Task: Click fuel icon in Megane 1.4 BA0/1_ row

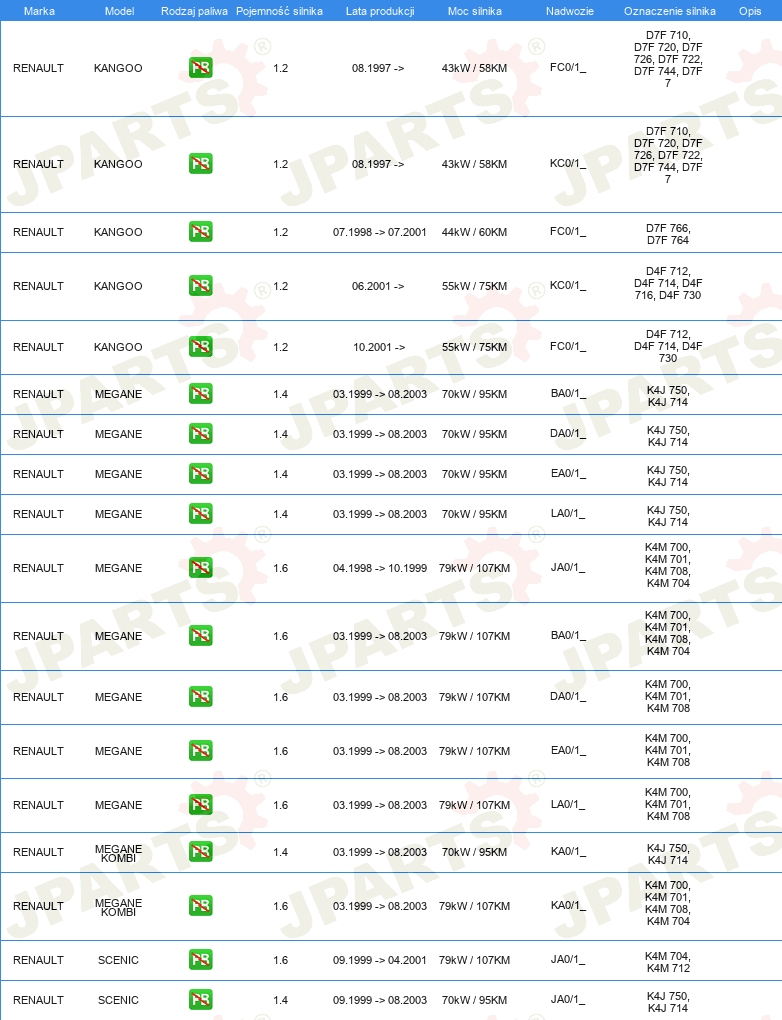Action: pyautogui.click(x=200, y=394)
